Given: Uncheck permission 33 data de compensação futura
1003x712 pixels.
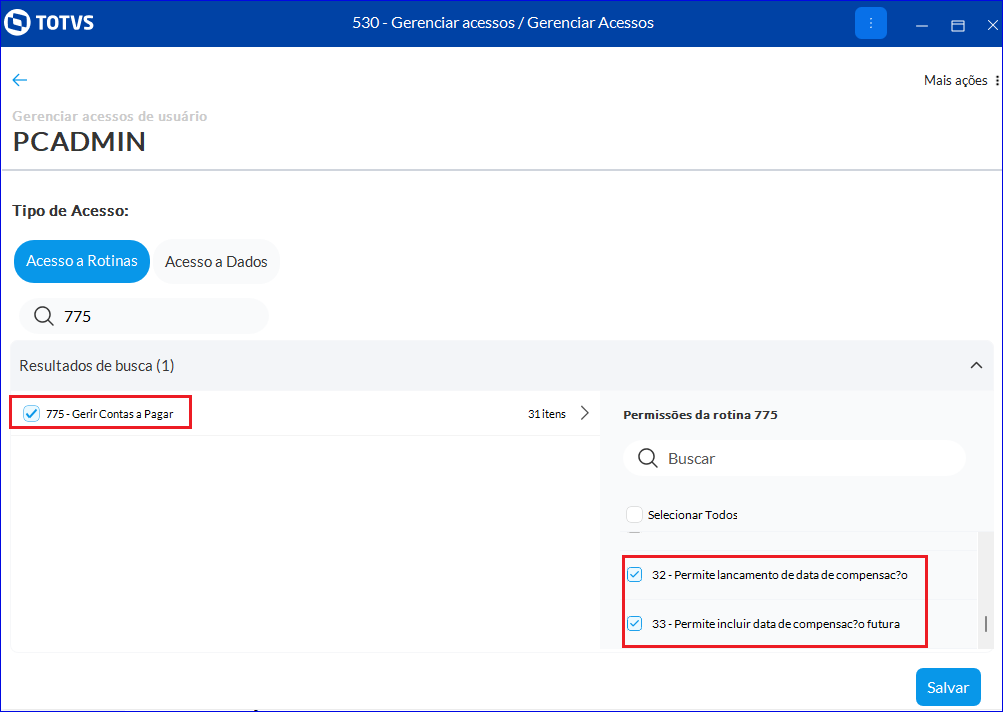Looking at the screenshot, I should pyautogui.click(x=634, y=624).
